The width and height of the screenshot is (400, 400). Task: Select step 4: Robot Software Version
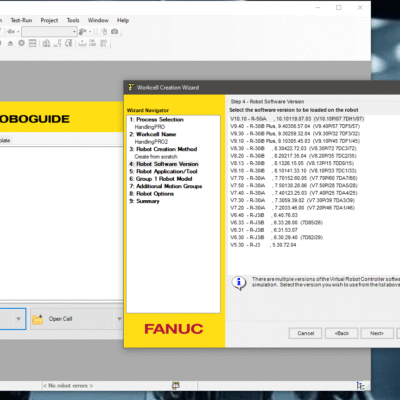[164, 164]
